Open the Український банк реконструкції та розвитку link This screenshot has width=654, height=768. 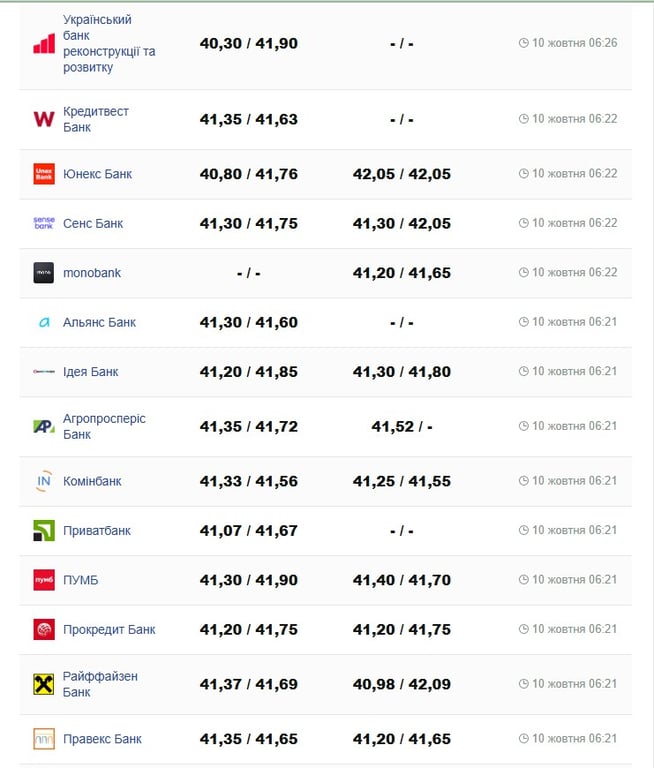click(109, 44)
